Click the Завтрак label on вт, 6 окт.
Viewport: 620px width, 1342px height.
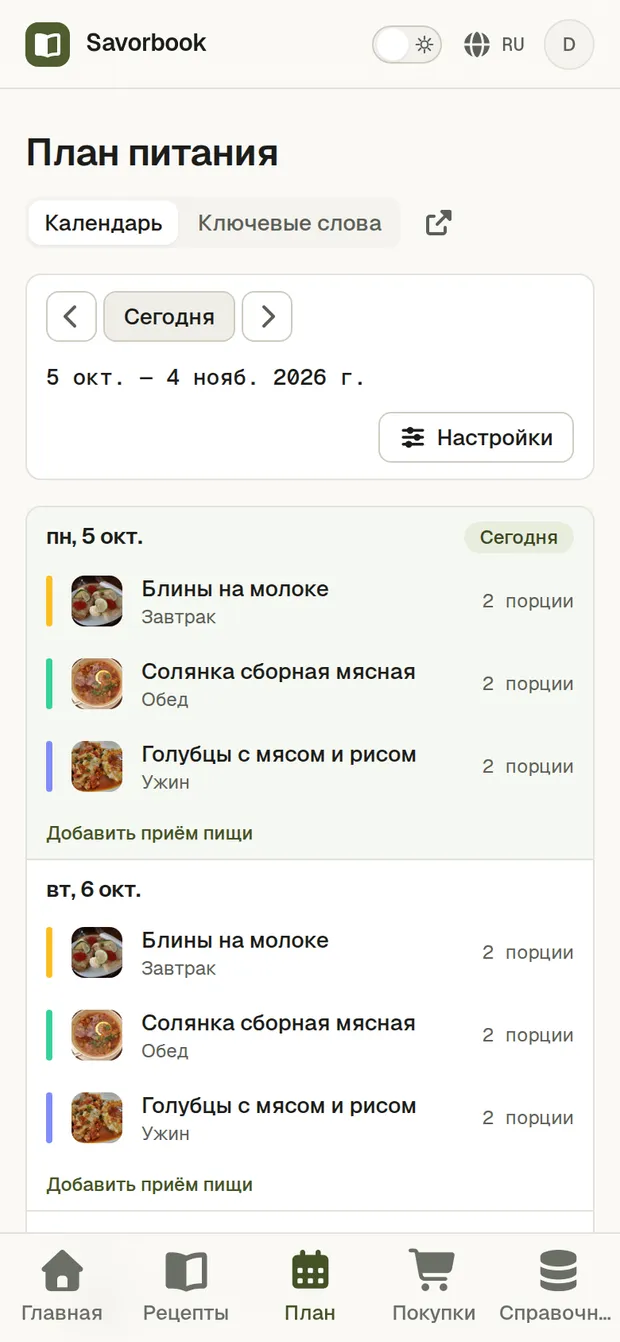[x=179, y=968]
